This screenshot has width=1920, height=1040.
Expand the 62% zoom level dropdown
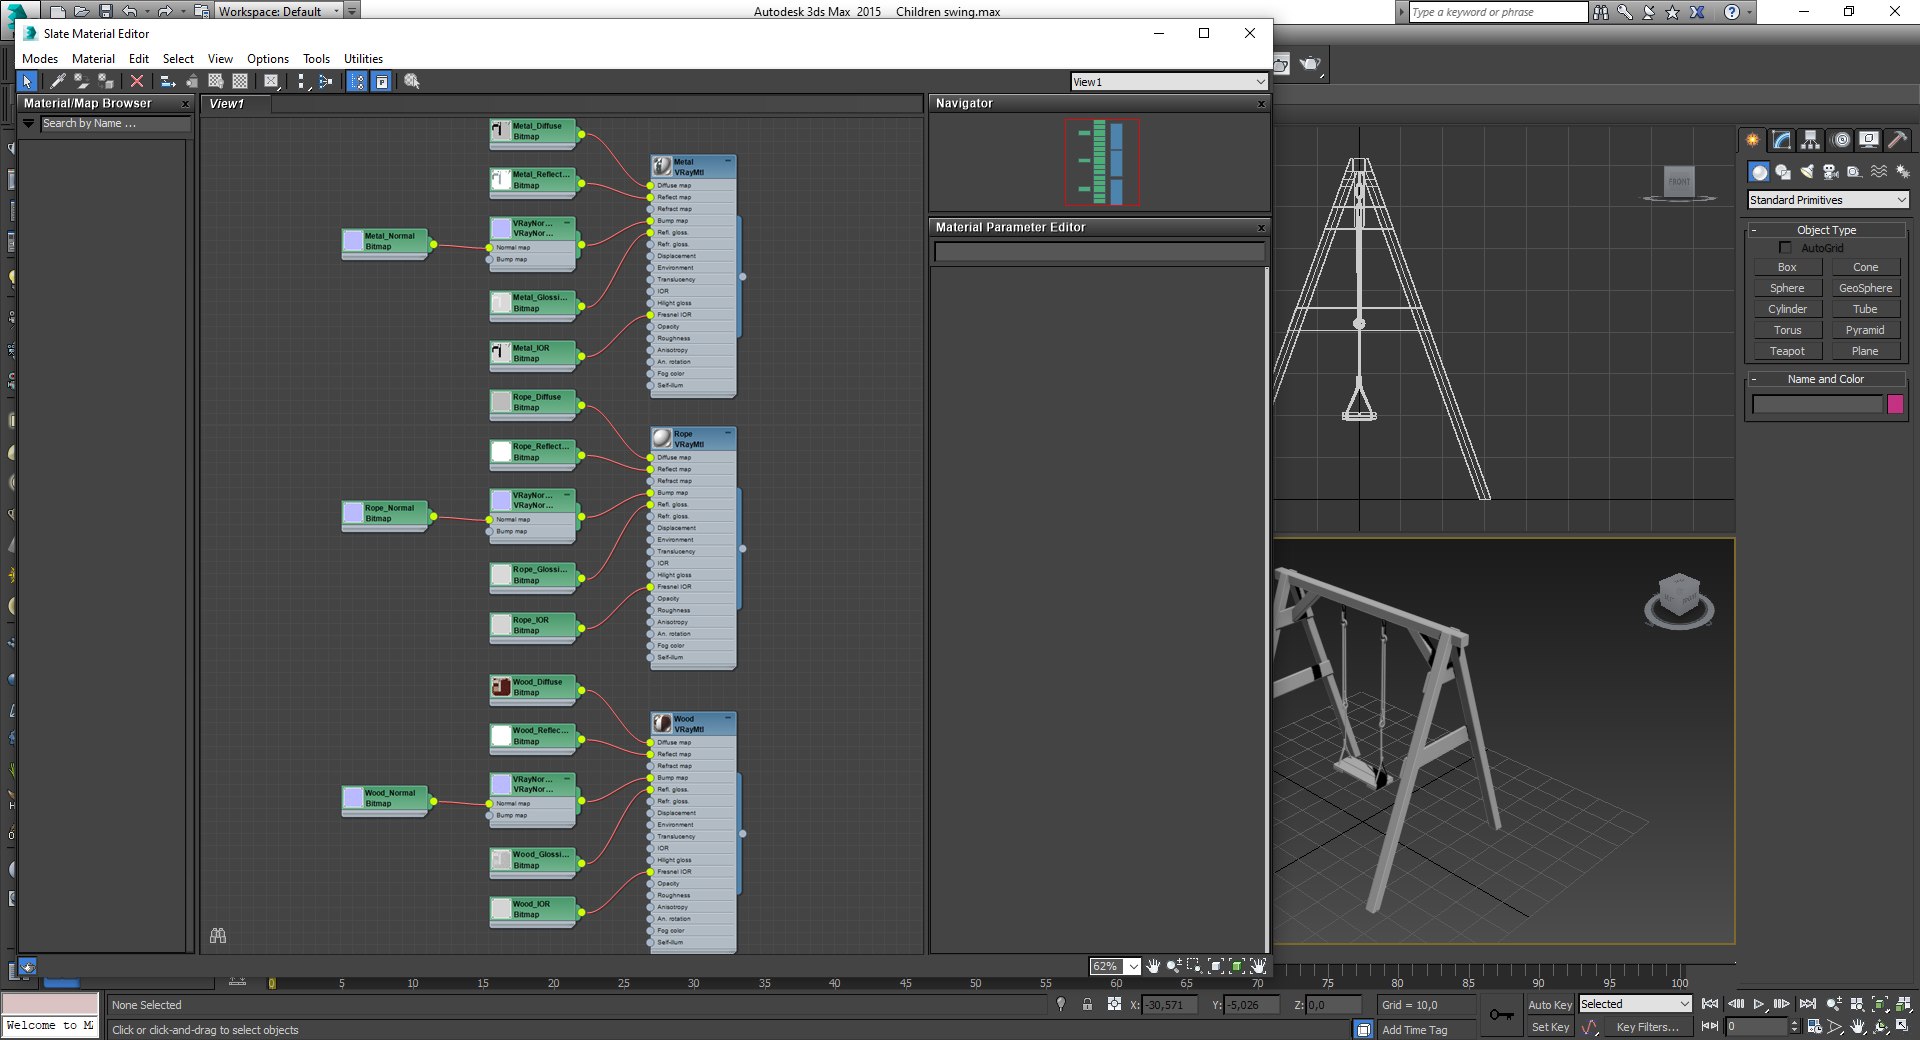pos(1133,966)
